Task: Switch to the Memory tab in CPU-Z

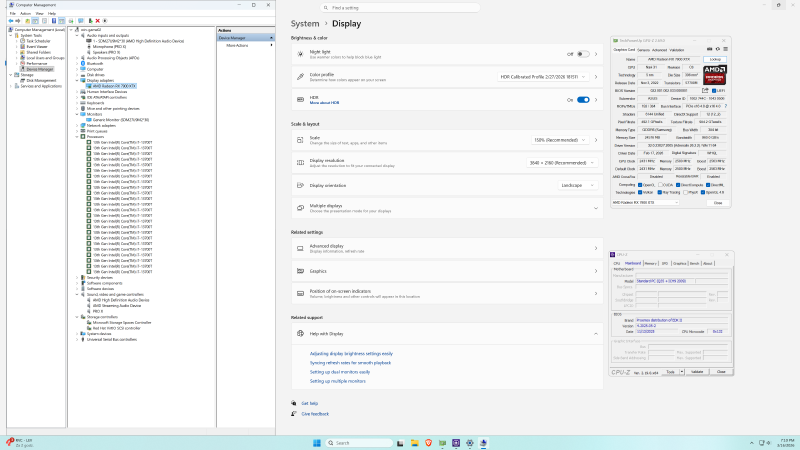Action: (650, 263)
